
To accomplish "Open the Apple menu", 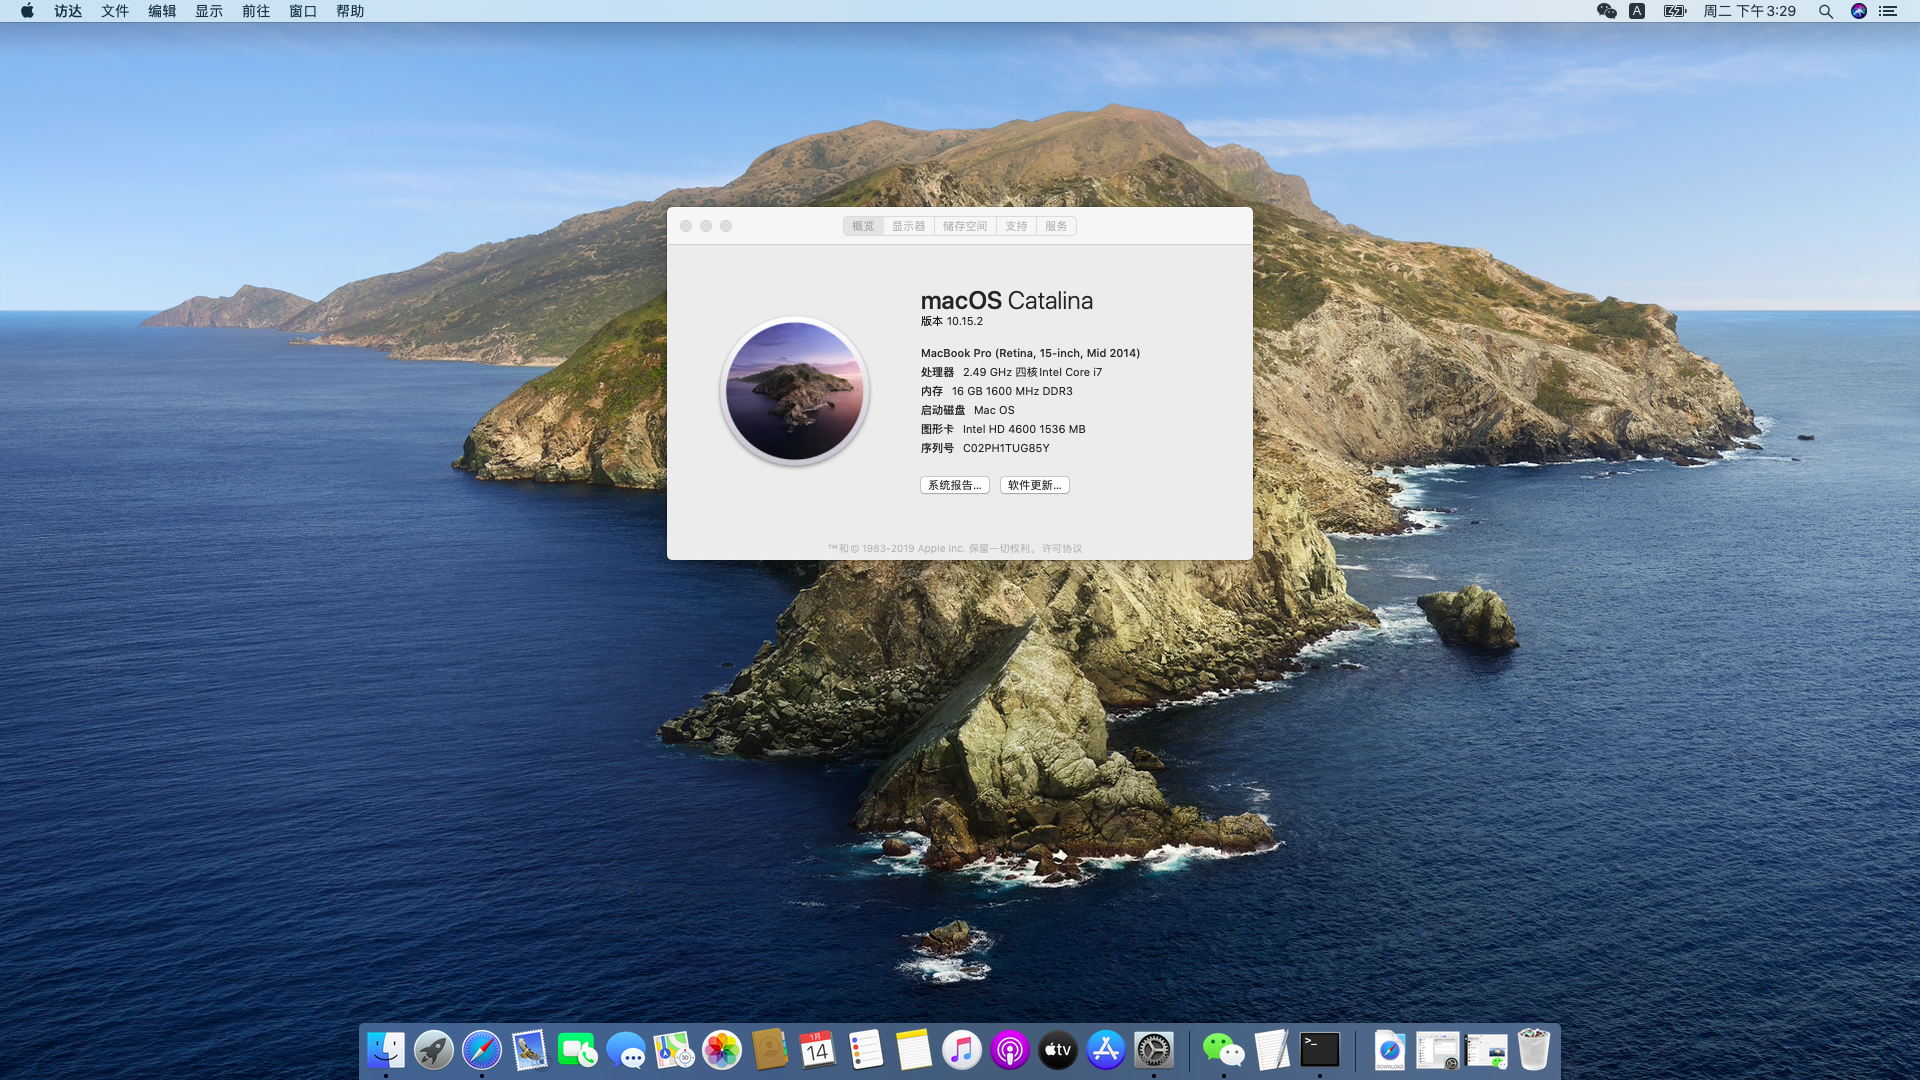I will [x=27, y=11].
